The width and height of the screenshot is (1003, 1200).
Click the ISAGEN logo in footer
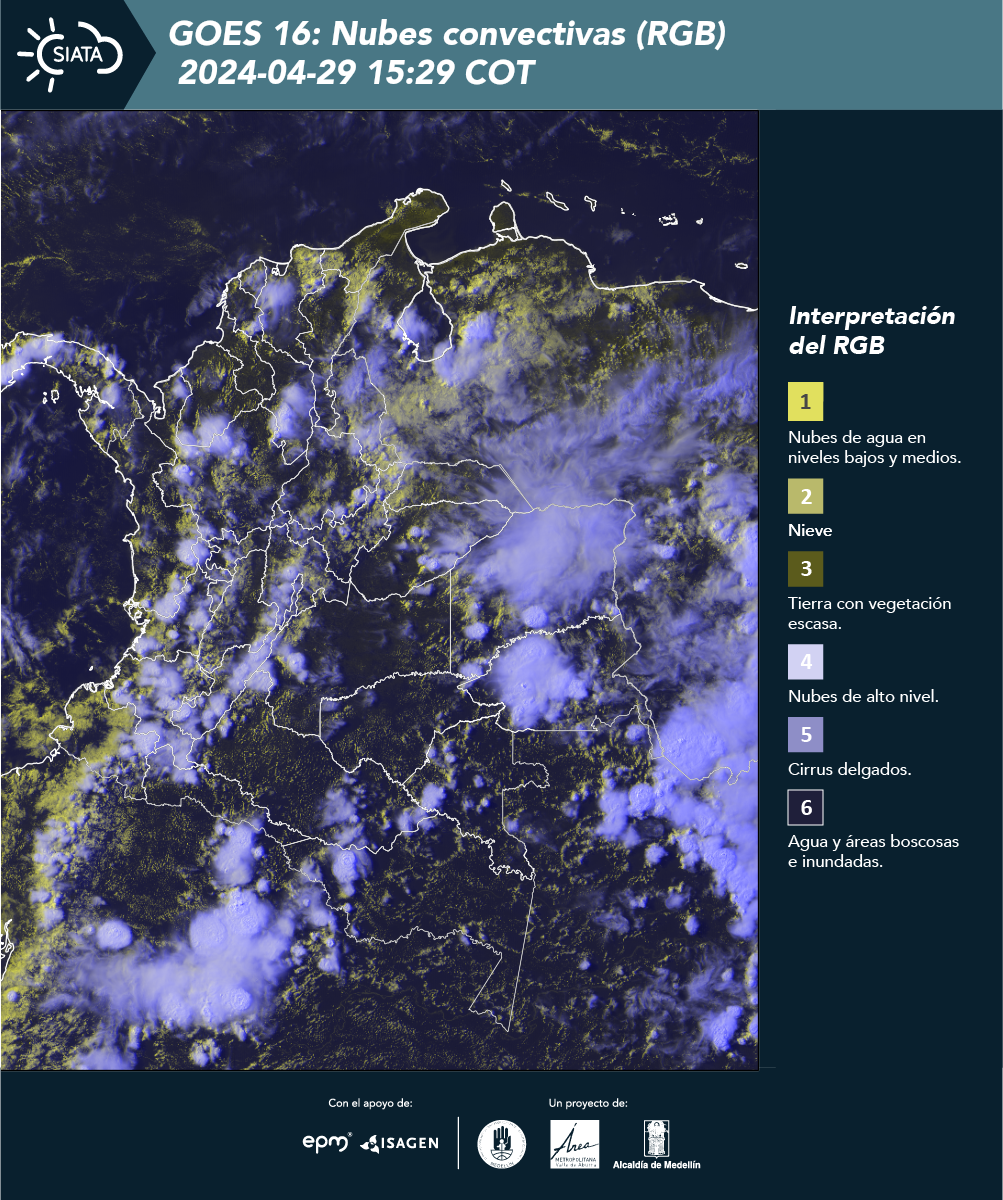click(400, 1143)
